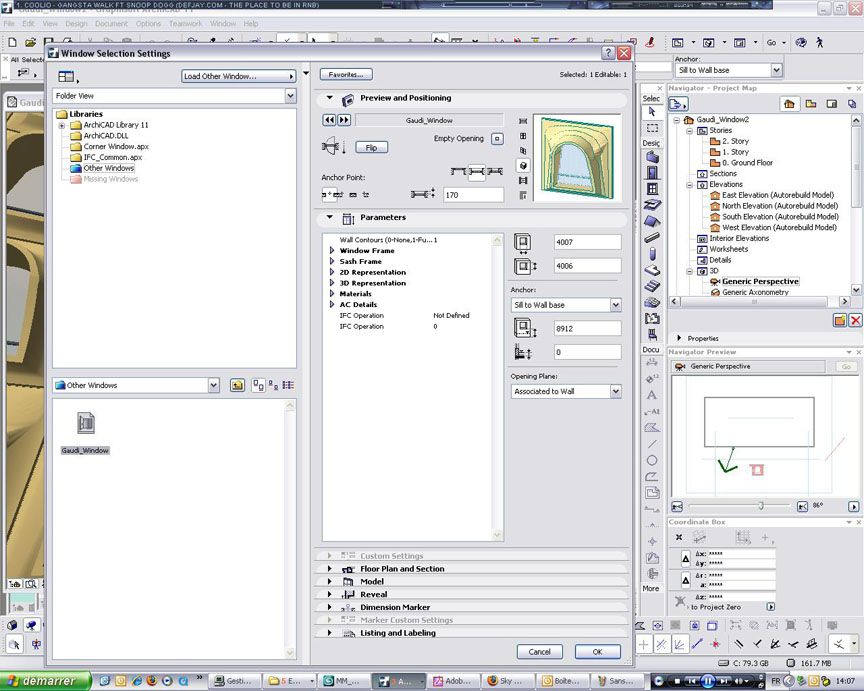This screenshot has width=864, height=691.
Task: Open the Teamwork menu
Action: (x=185, y=23)
